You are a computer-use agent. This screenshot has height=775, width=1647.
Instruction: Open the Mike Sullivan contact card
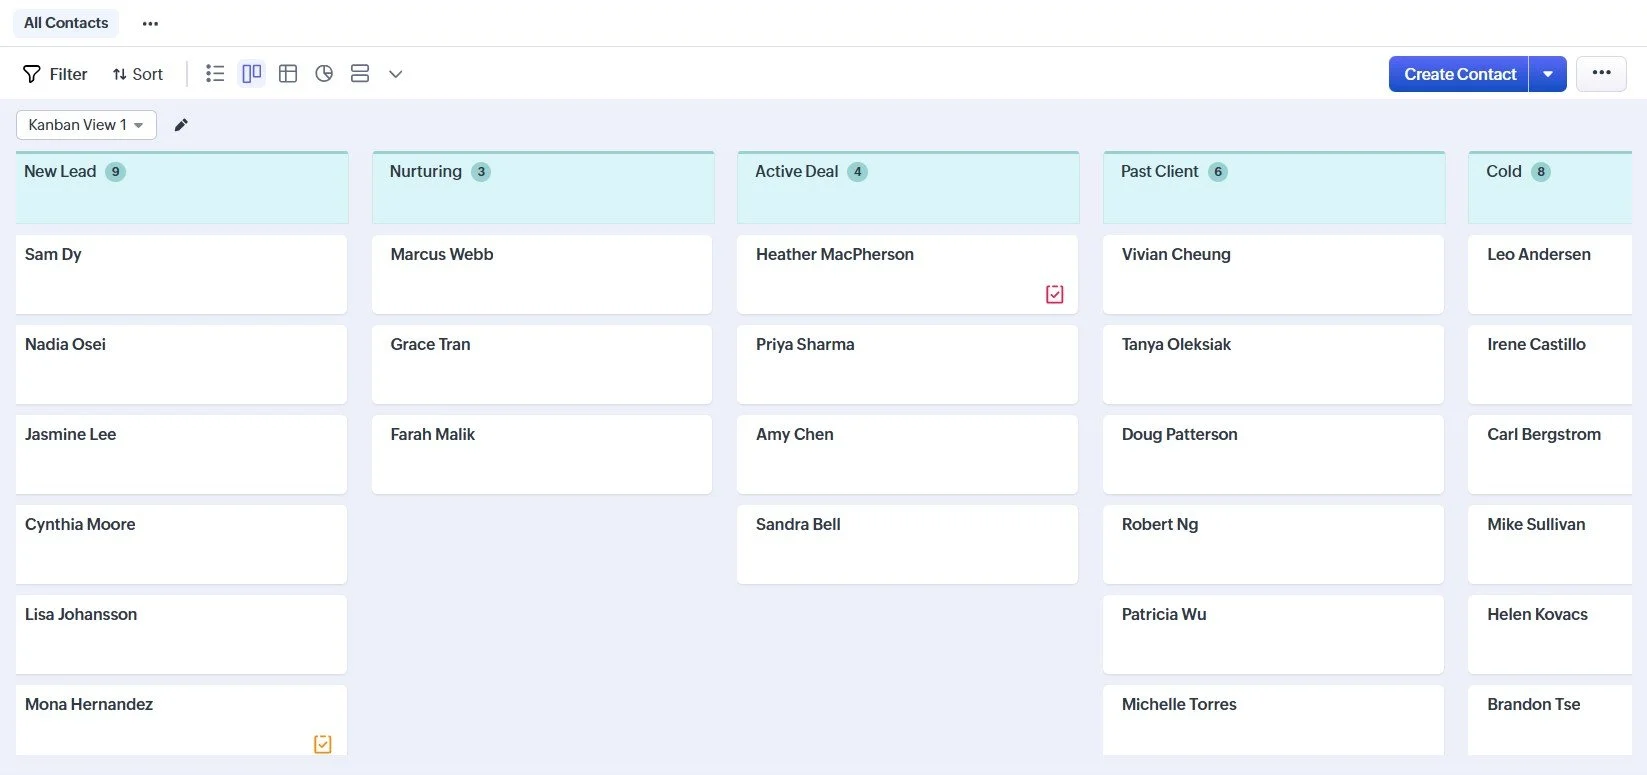[1550, 545]
